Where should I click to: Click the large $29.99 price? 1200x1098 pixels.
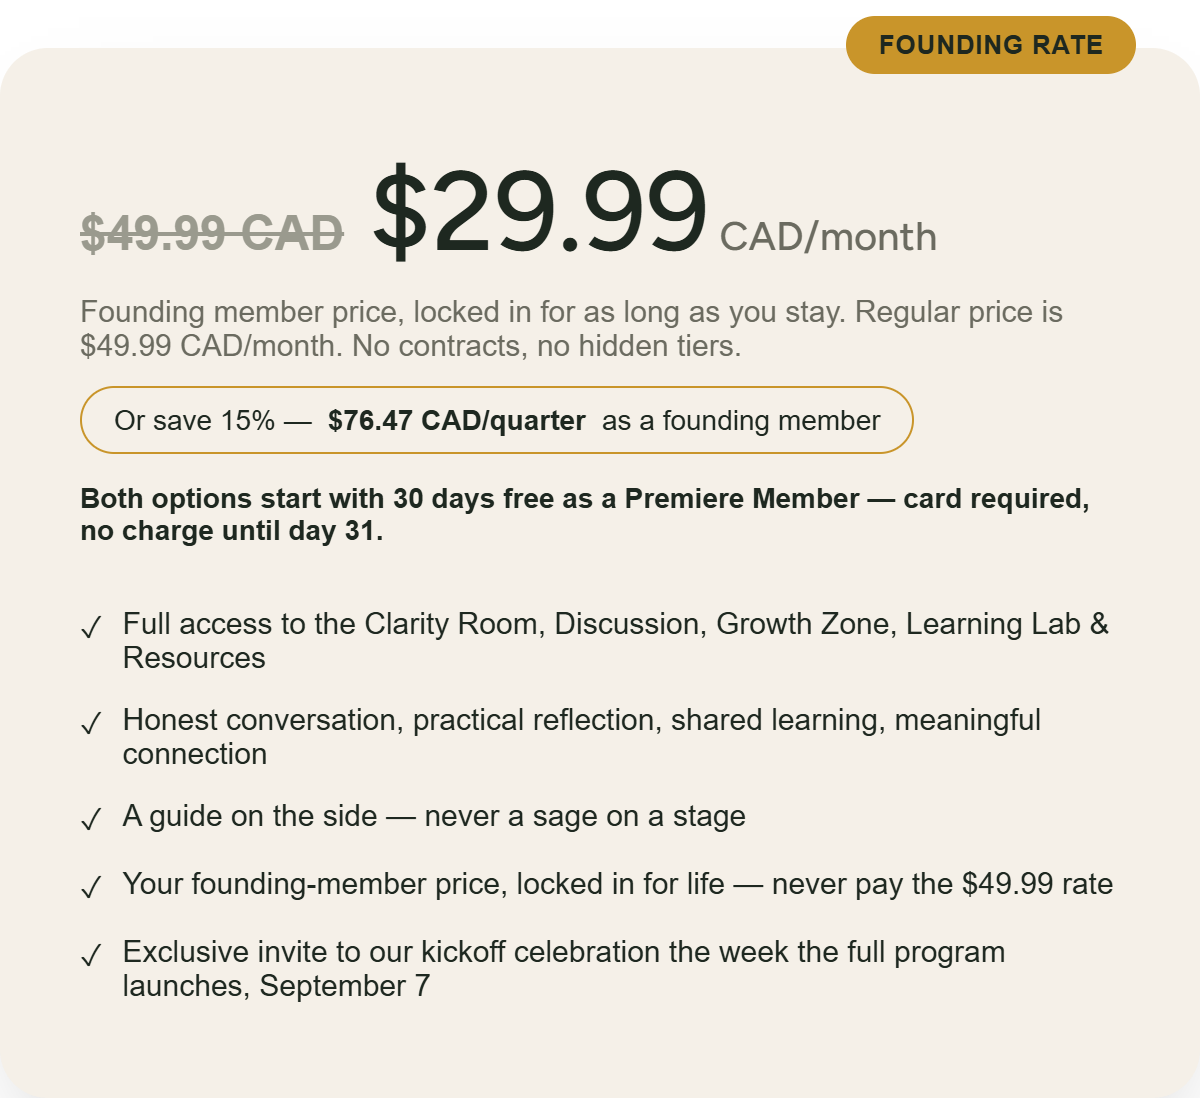(540, 211)
